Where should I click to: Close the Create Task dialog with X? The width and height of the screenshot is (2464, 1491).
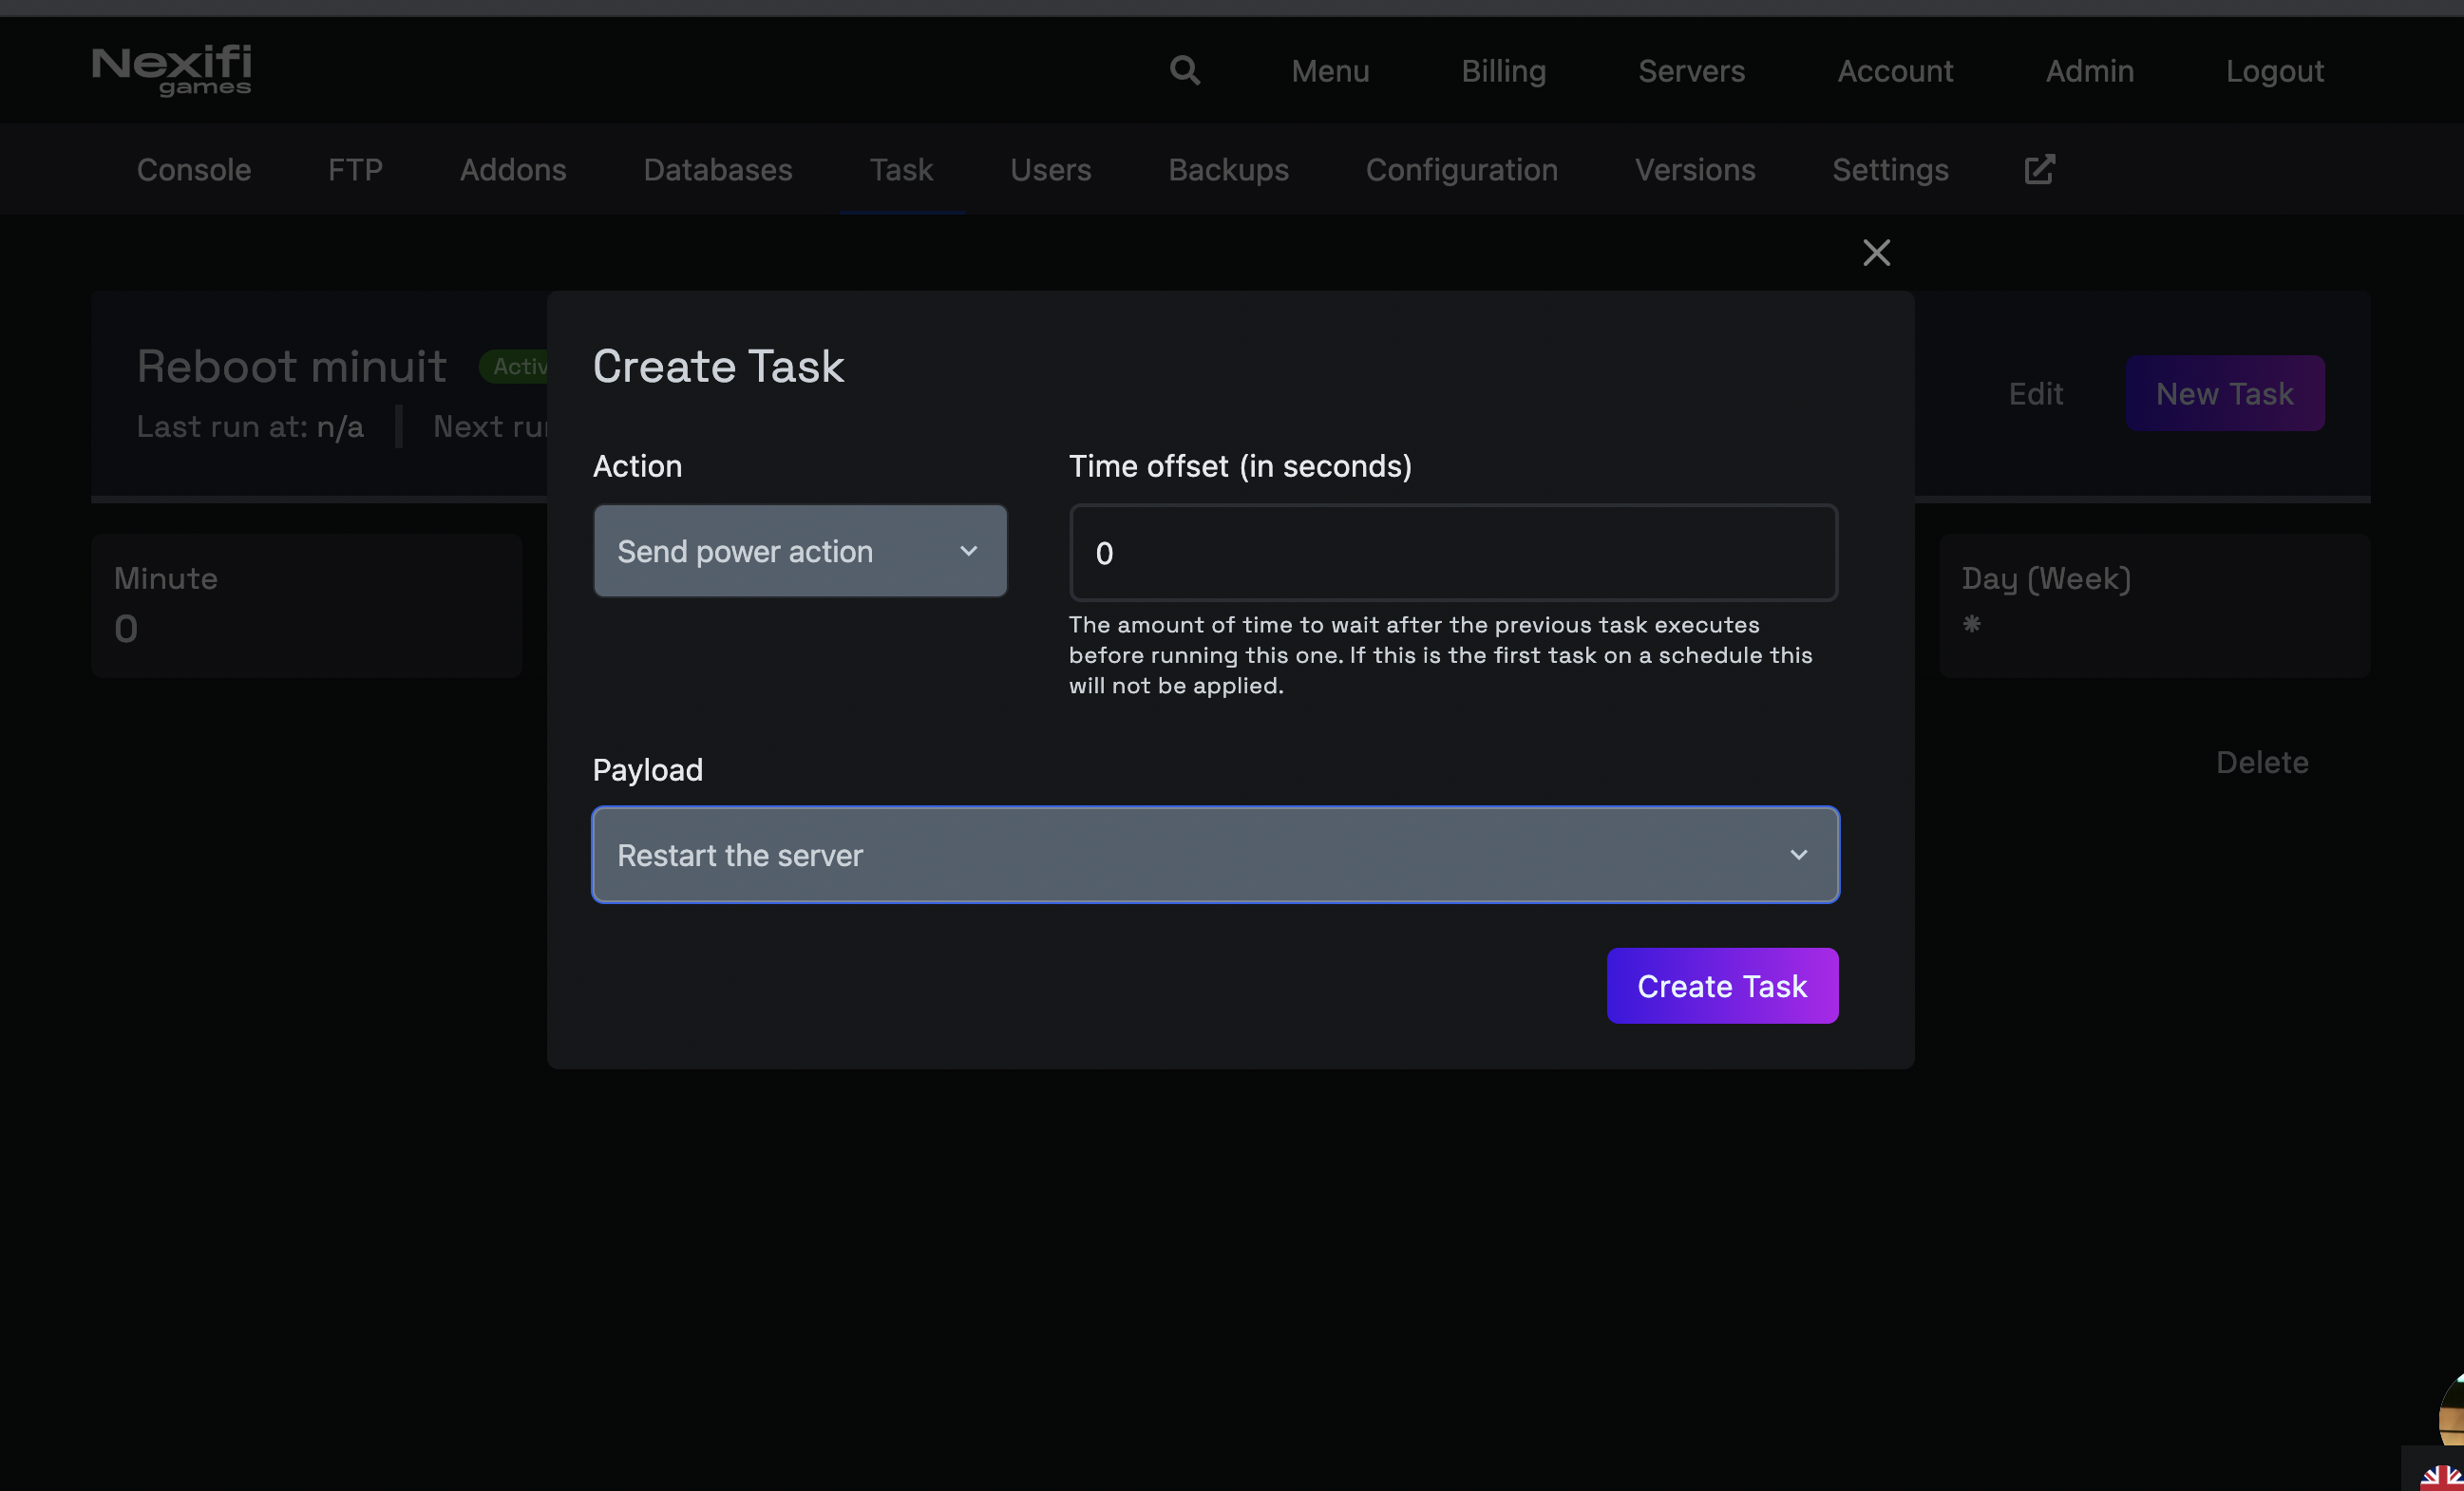[x=1876, y=252]
